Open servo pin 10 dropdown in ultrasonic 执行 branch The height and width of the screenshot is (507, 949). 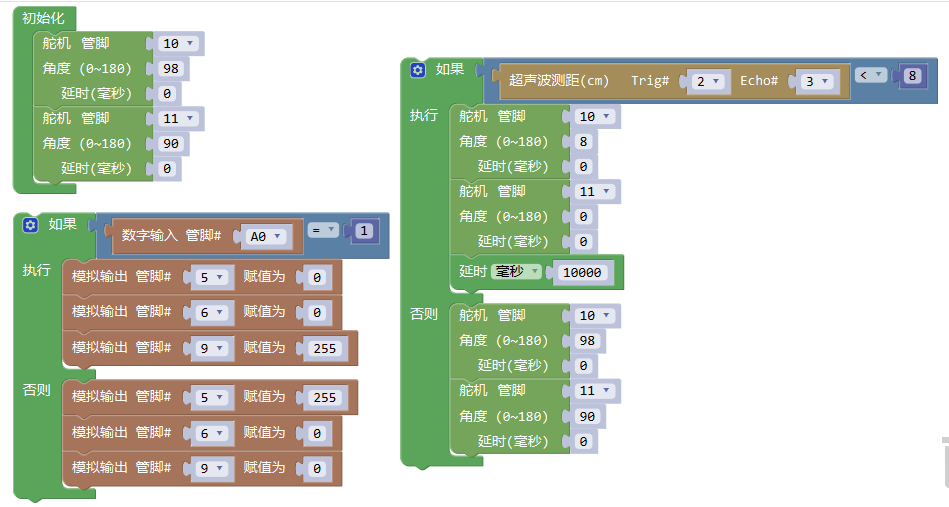(x=594, y=116)
